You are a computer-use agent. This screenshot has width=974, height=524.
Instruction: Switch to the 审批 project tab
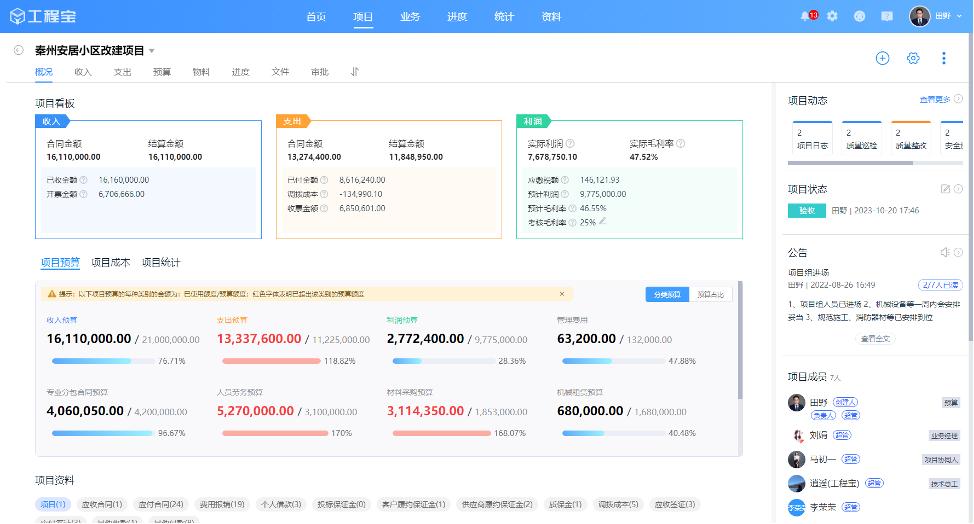tap(320, 72)
